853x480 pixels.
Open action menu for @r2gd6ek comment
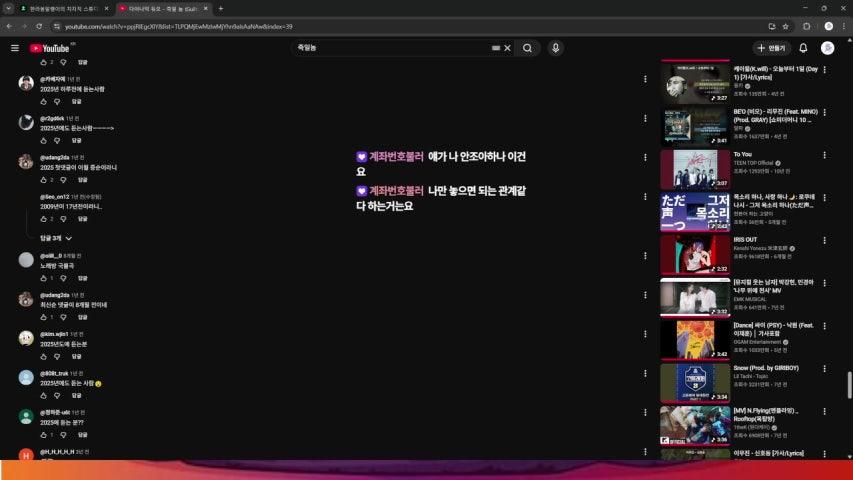pyautogui.click(x=645, y=118)
